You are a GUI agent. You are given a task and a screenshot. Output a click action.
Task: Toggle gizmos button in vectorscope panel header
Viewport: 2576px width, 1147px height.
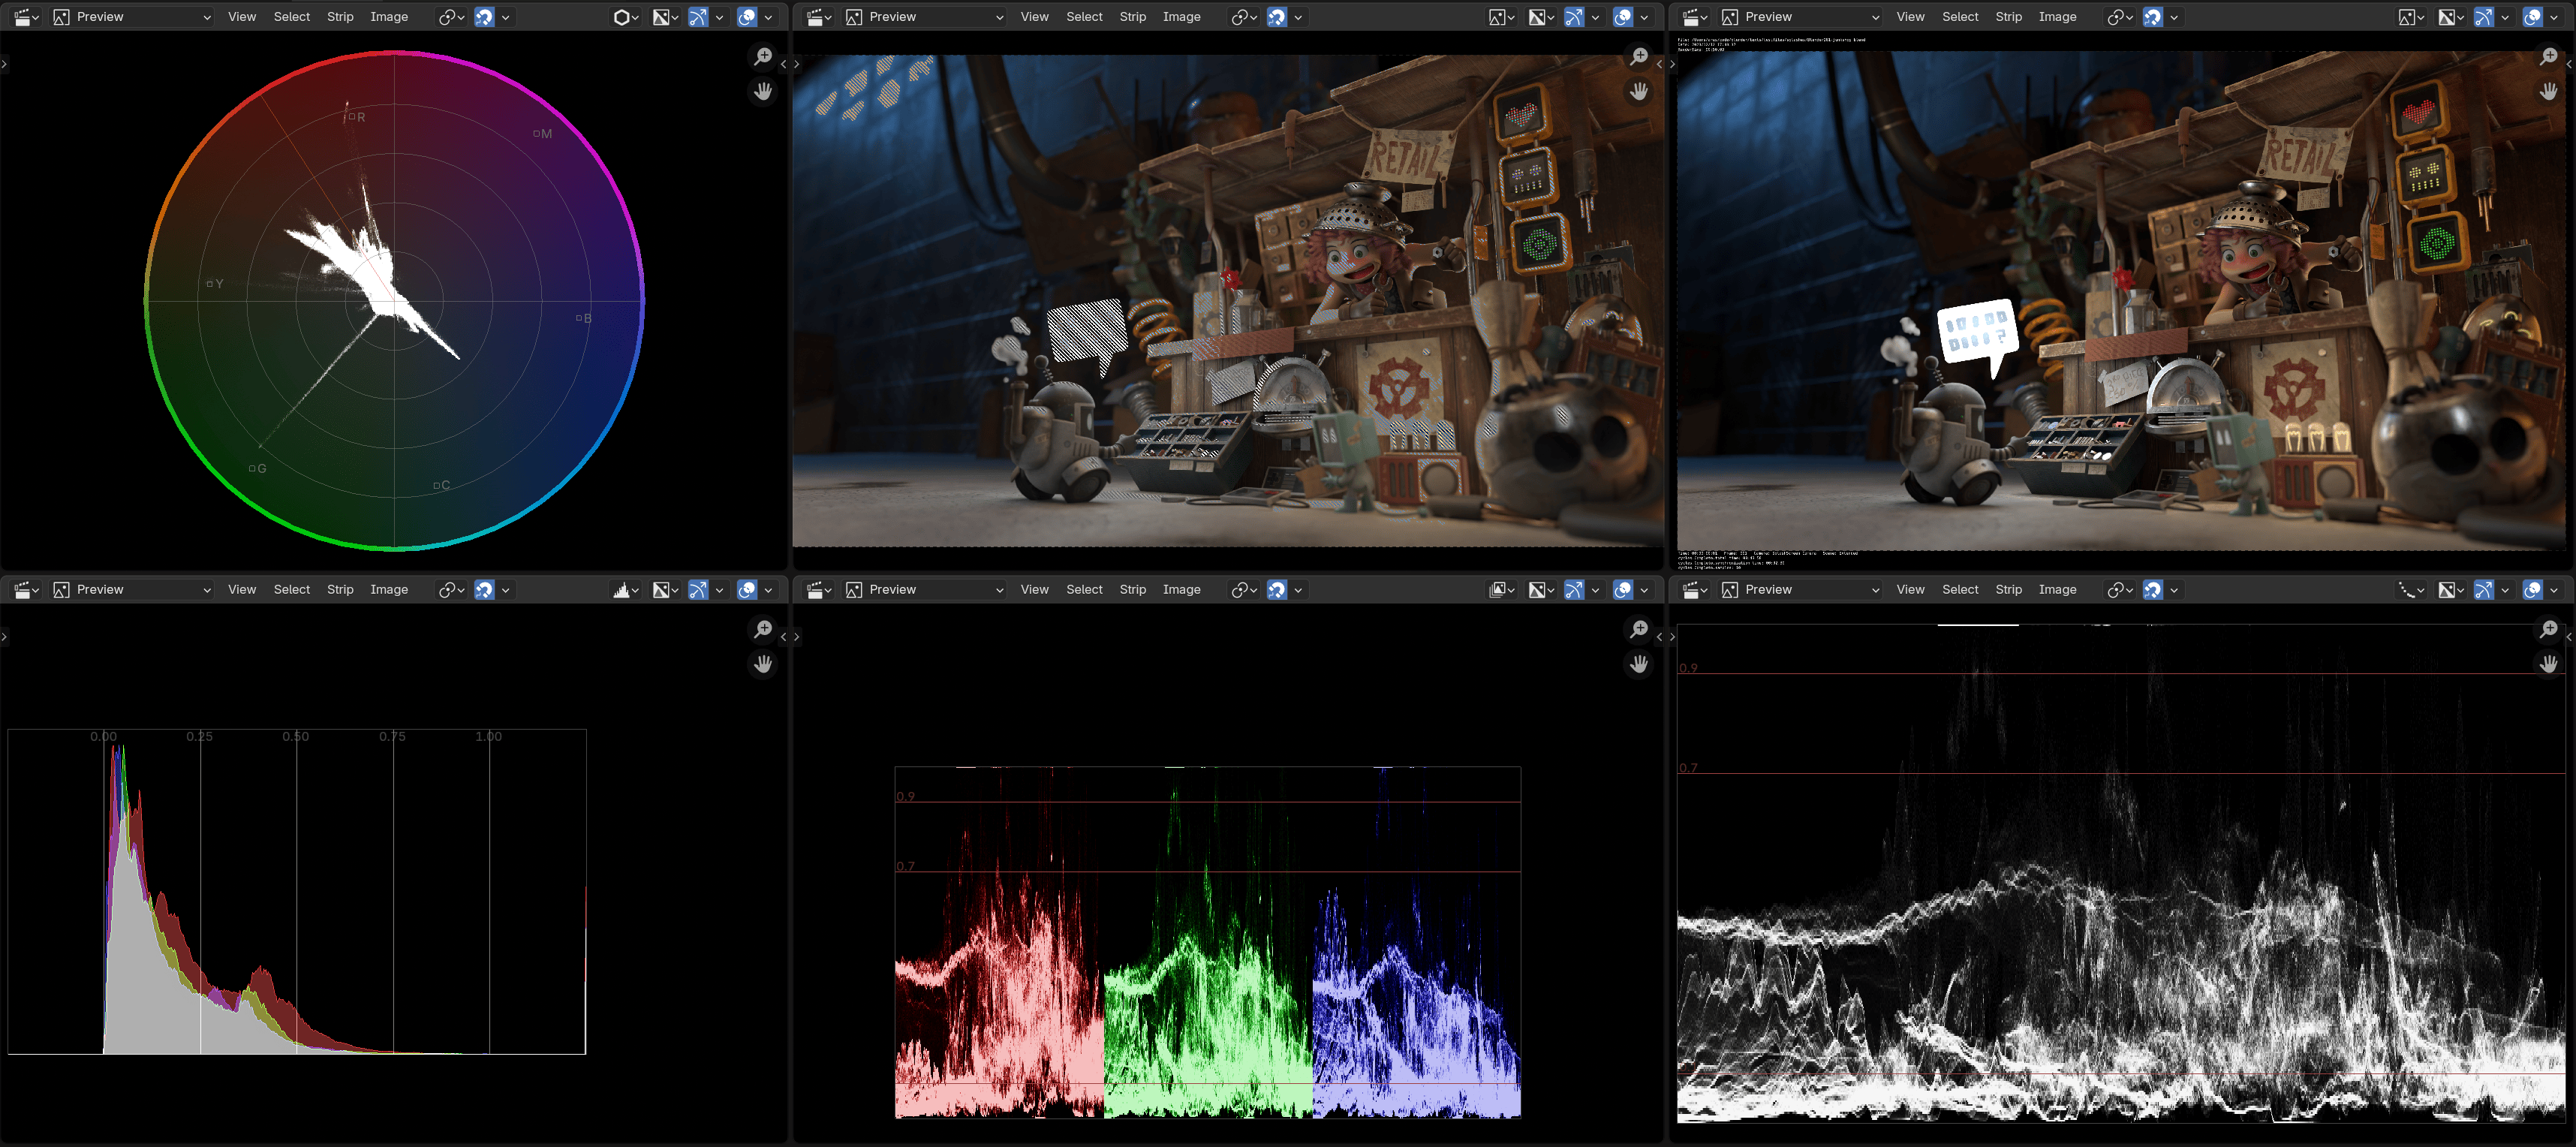click(698, 17)
